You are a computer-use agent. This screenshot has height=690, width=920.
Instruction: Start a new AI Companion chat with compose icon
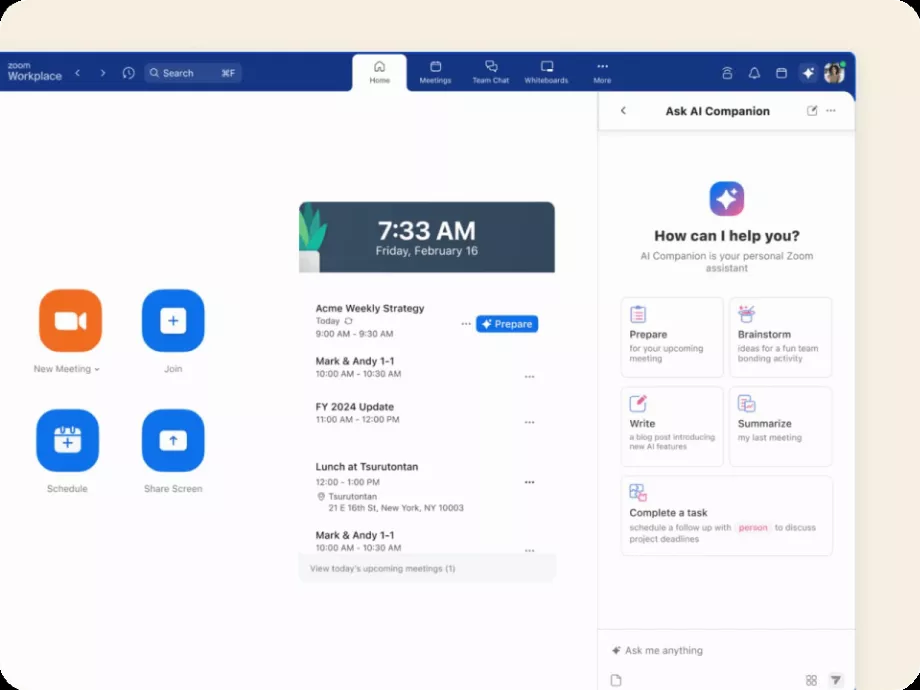click(x=812, y=110)
